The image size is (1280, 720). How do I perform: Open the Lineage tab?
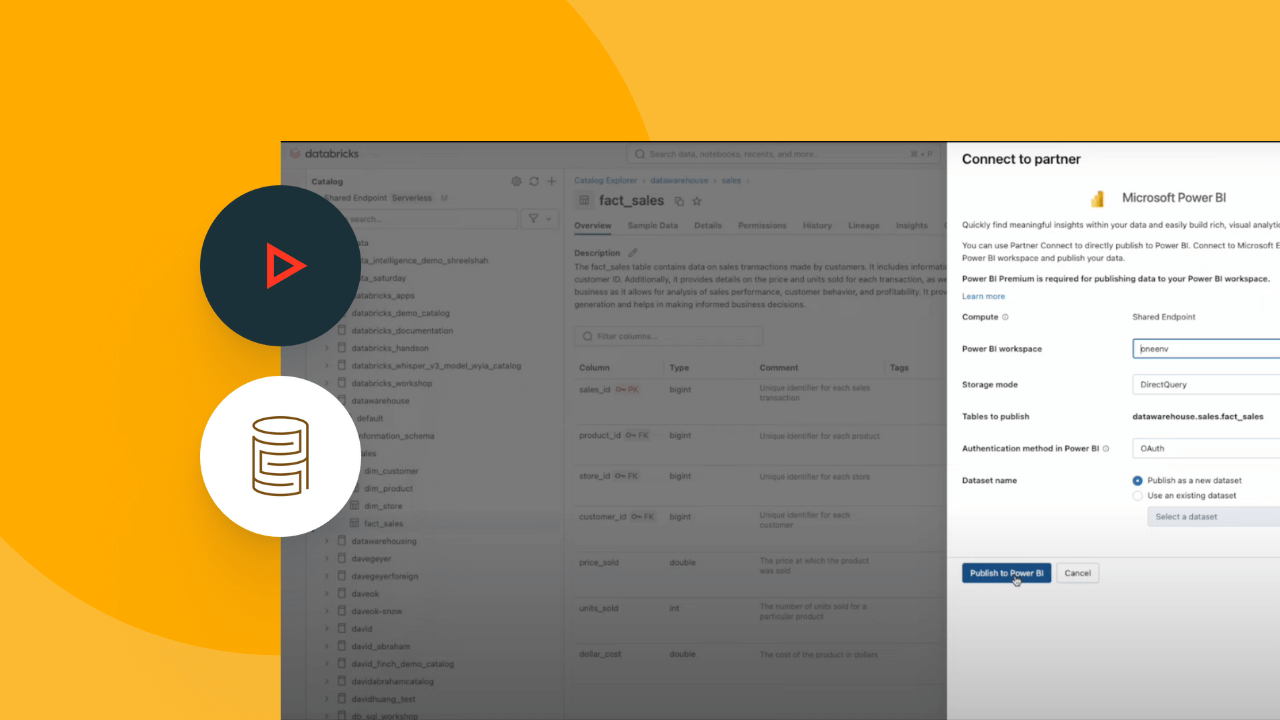(x=863, y=225)
